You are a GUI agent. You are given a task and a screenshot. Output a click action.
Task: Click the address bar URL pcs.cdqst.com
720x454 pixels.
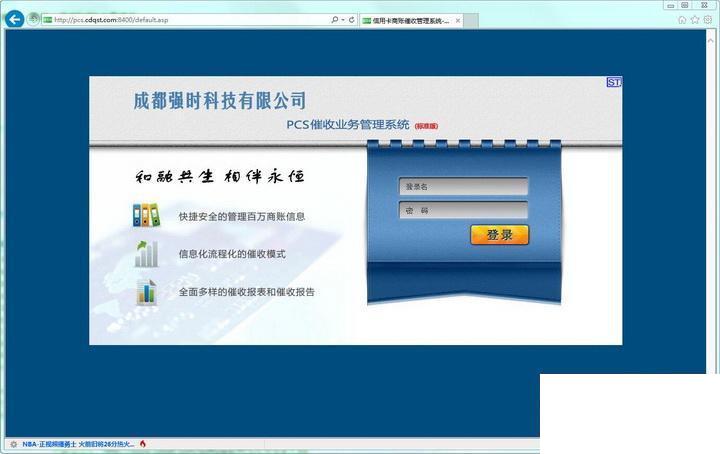(x=111, y=20)
